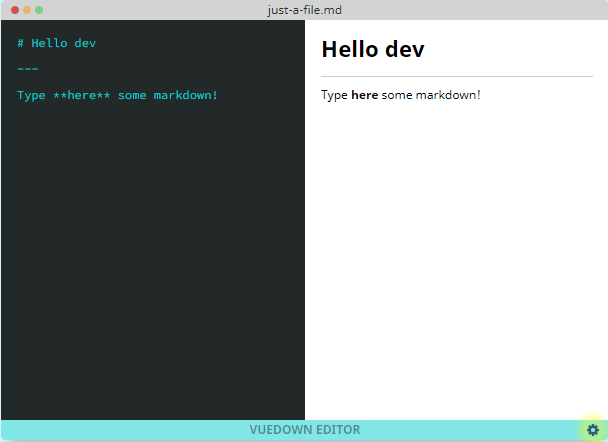
Task: Click "Type **here** some markdown!" in editor
Action: tap(117, 95)
